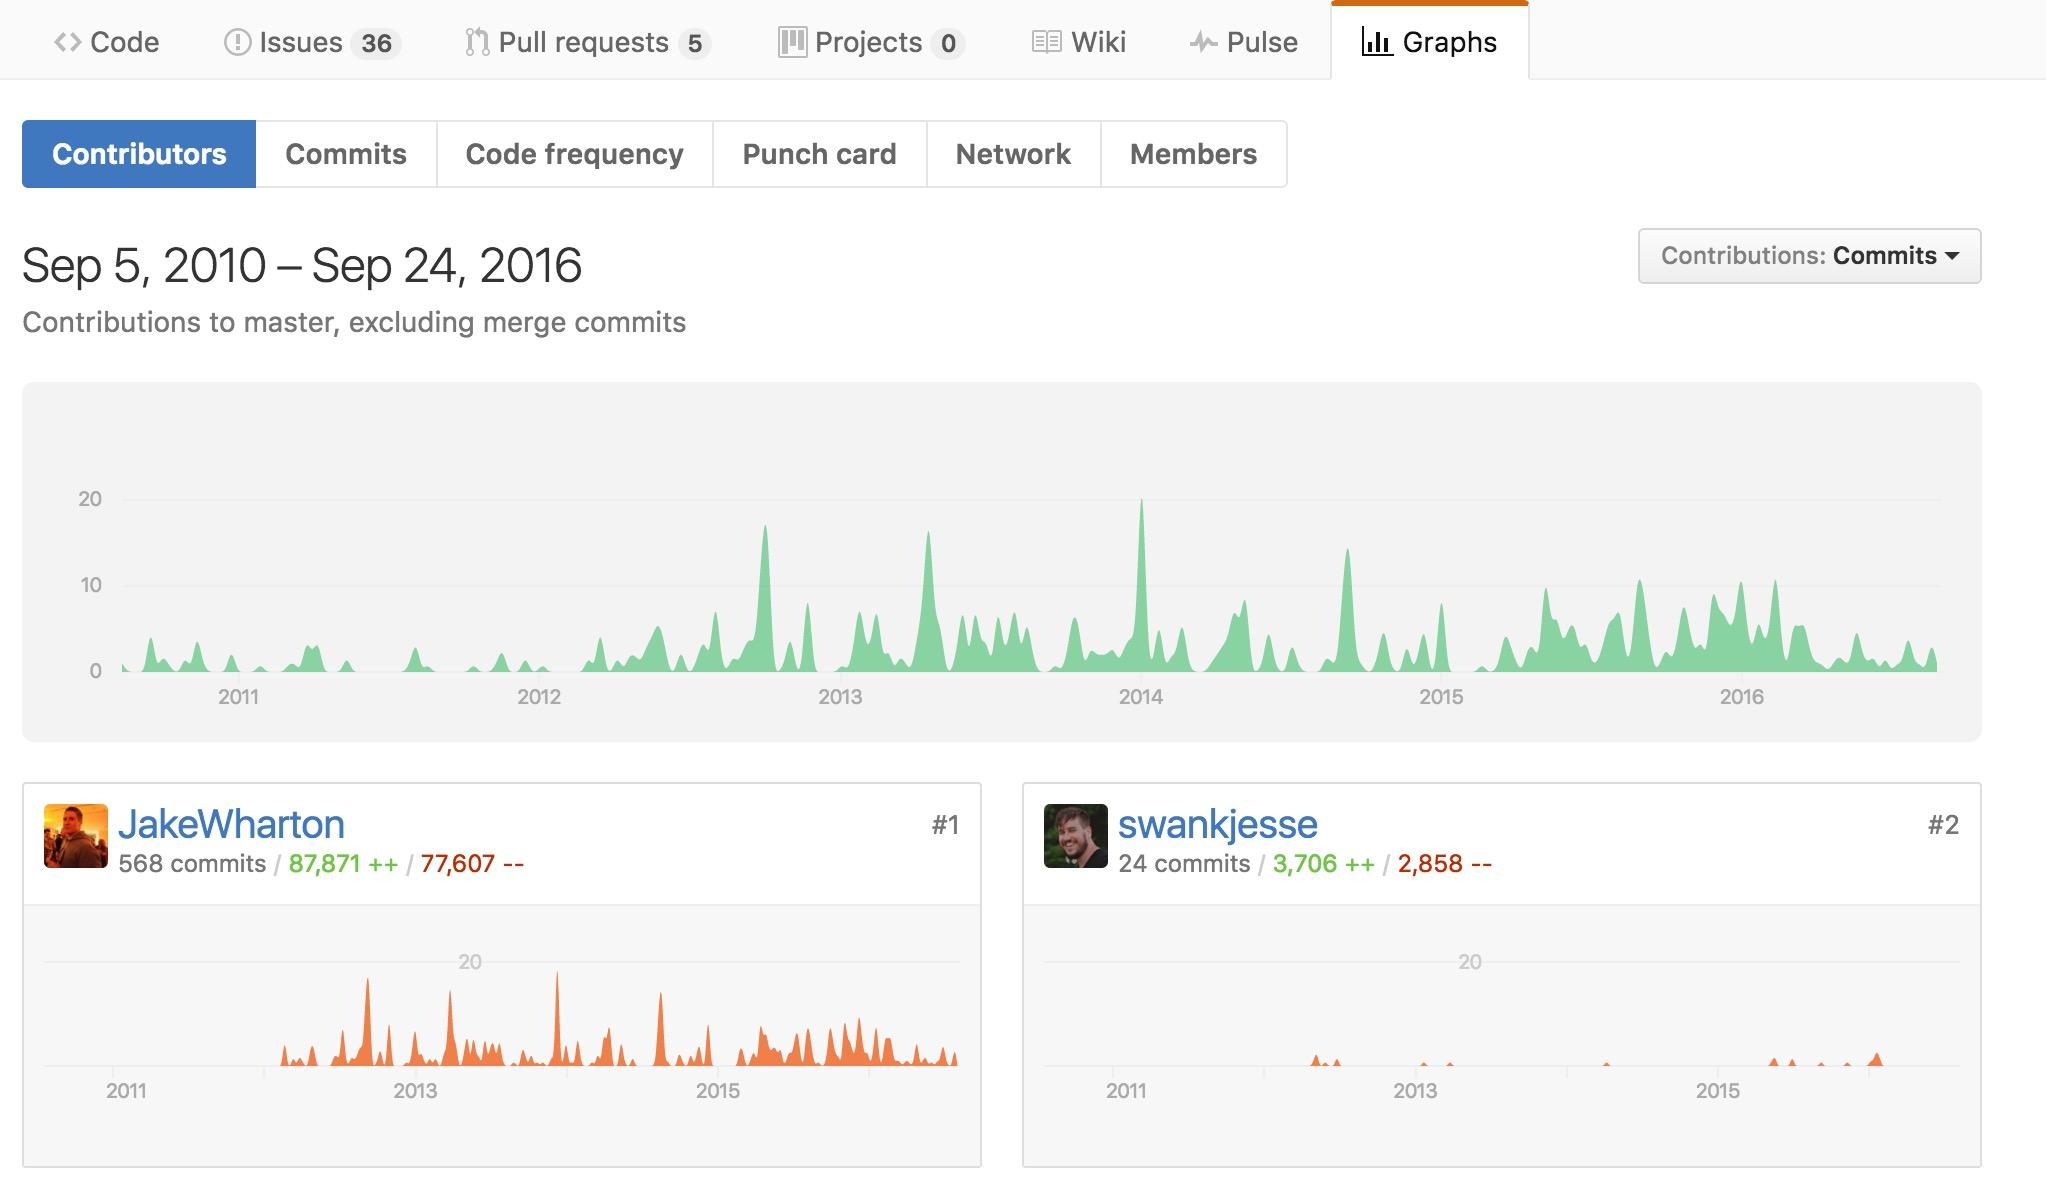This screenshot has height=1186, width=2046.
Task: Open the Punch card graph
Action: coord(818,153)
